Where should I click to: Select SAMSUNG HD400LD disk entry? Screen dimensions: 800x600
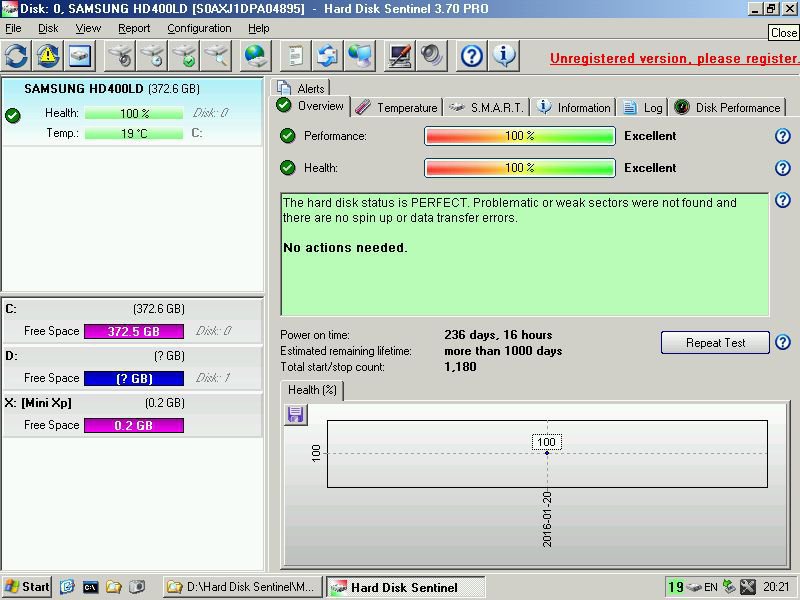(x=133, y=112)
